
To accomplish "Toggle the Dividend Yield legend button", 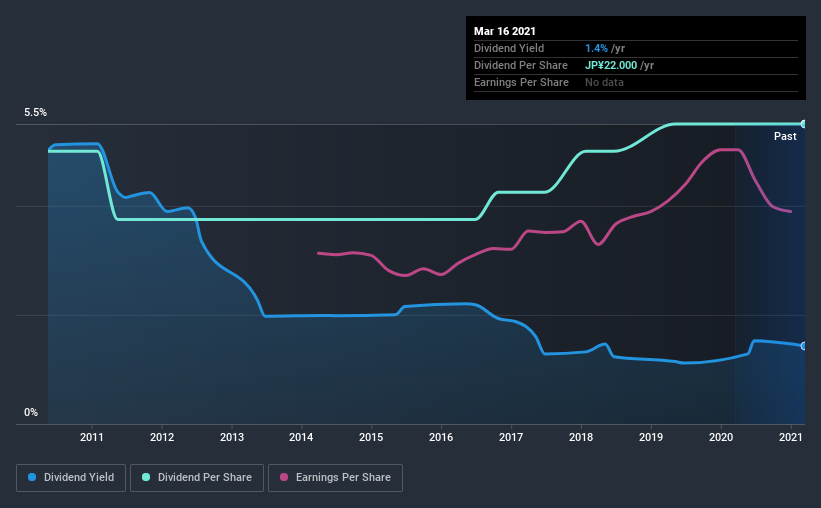I will tap(71, 478).
